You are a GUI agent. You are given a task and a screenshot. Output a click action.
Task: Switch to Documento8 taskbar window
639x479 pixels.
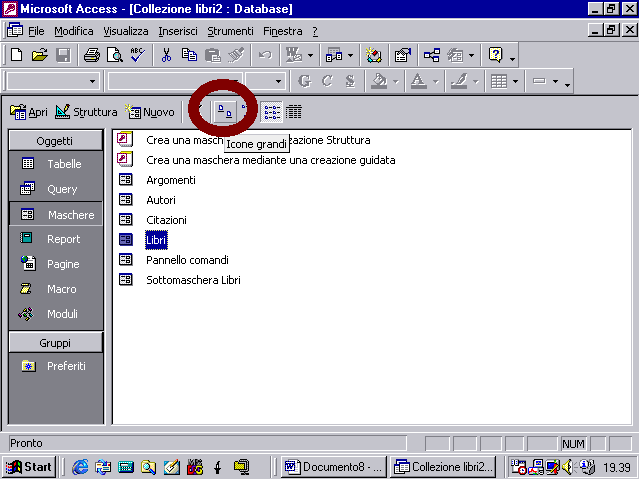pos(333,466)
